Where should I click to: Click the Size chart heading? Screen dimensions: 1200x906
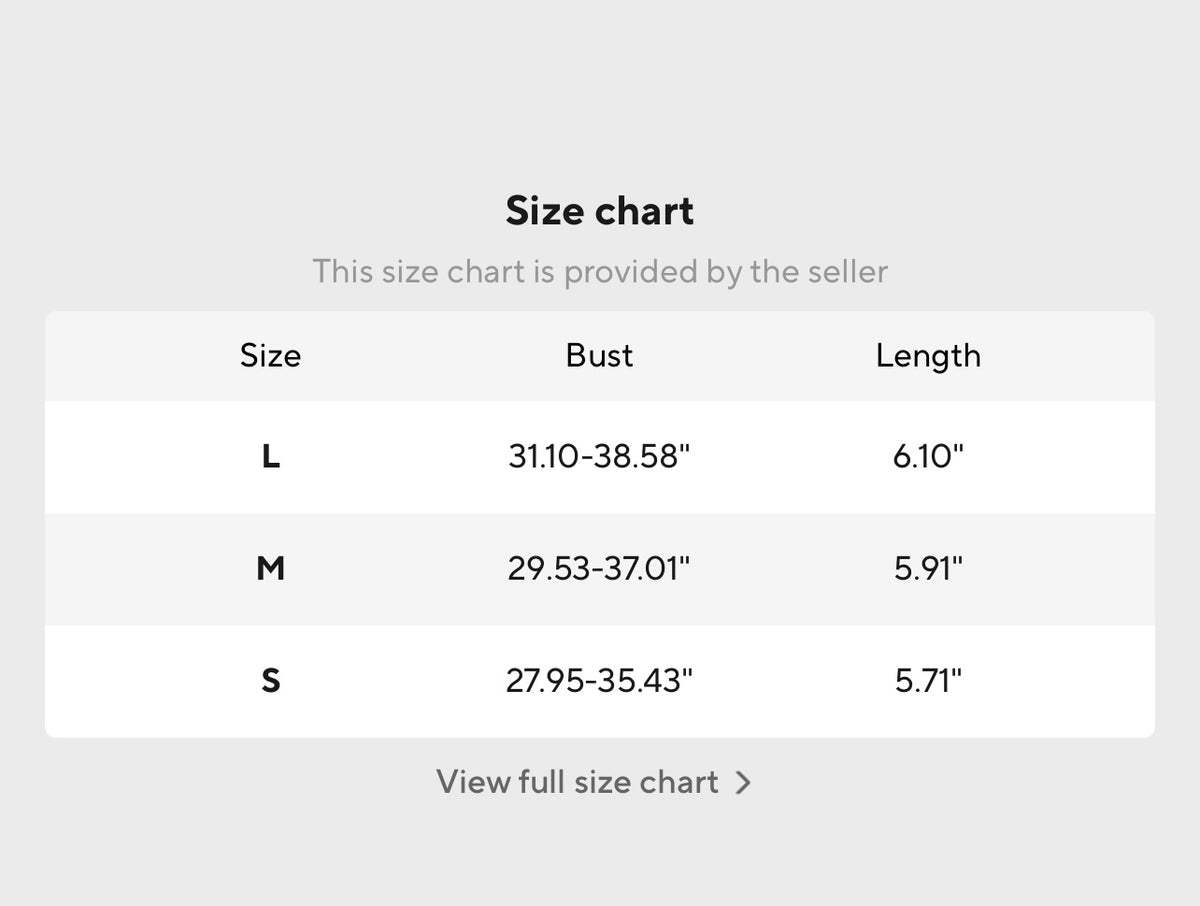coord(599,211)
